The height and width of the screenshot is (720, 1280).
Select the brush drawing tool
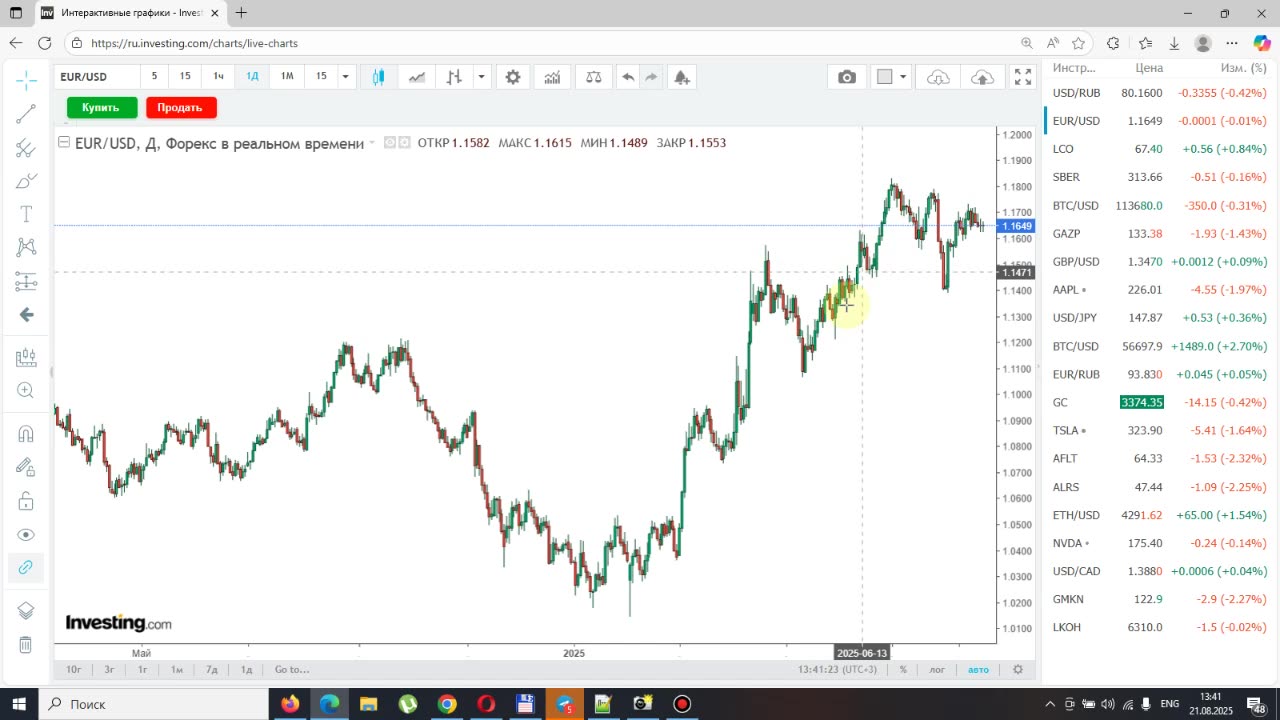click(26, 181)
